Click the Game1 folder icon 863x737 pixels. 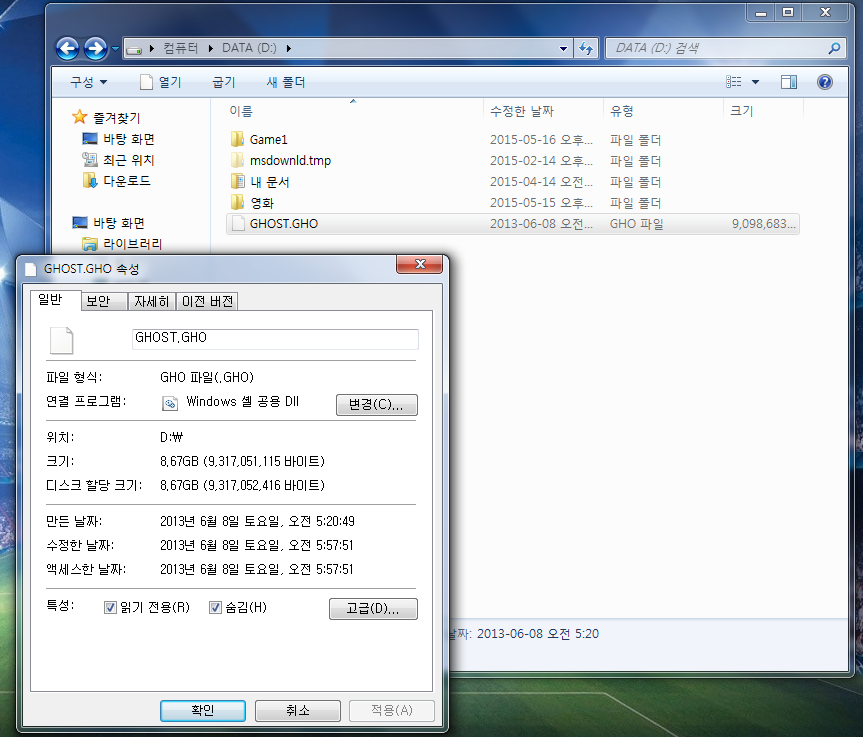tap(237, 139)
